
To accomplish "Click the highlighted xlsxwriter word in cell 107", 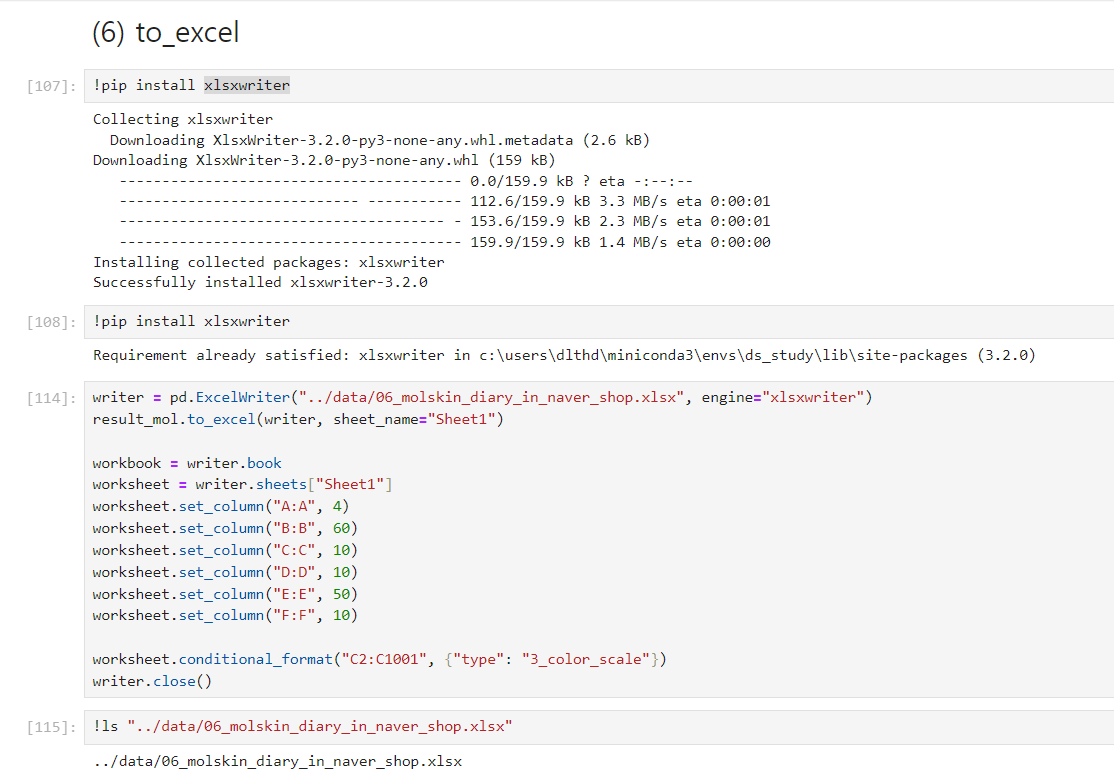I will tap(247, 85).
